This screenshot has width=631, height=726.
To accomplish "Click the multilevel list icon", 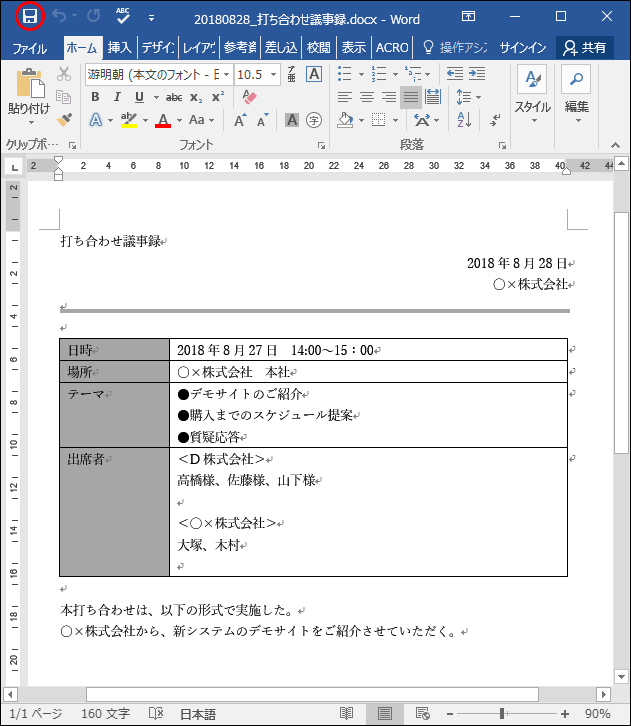I will click(412, 74).
